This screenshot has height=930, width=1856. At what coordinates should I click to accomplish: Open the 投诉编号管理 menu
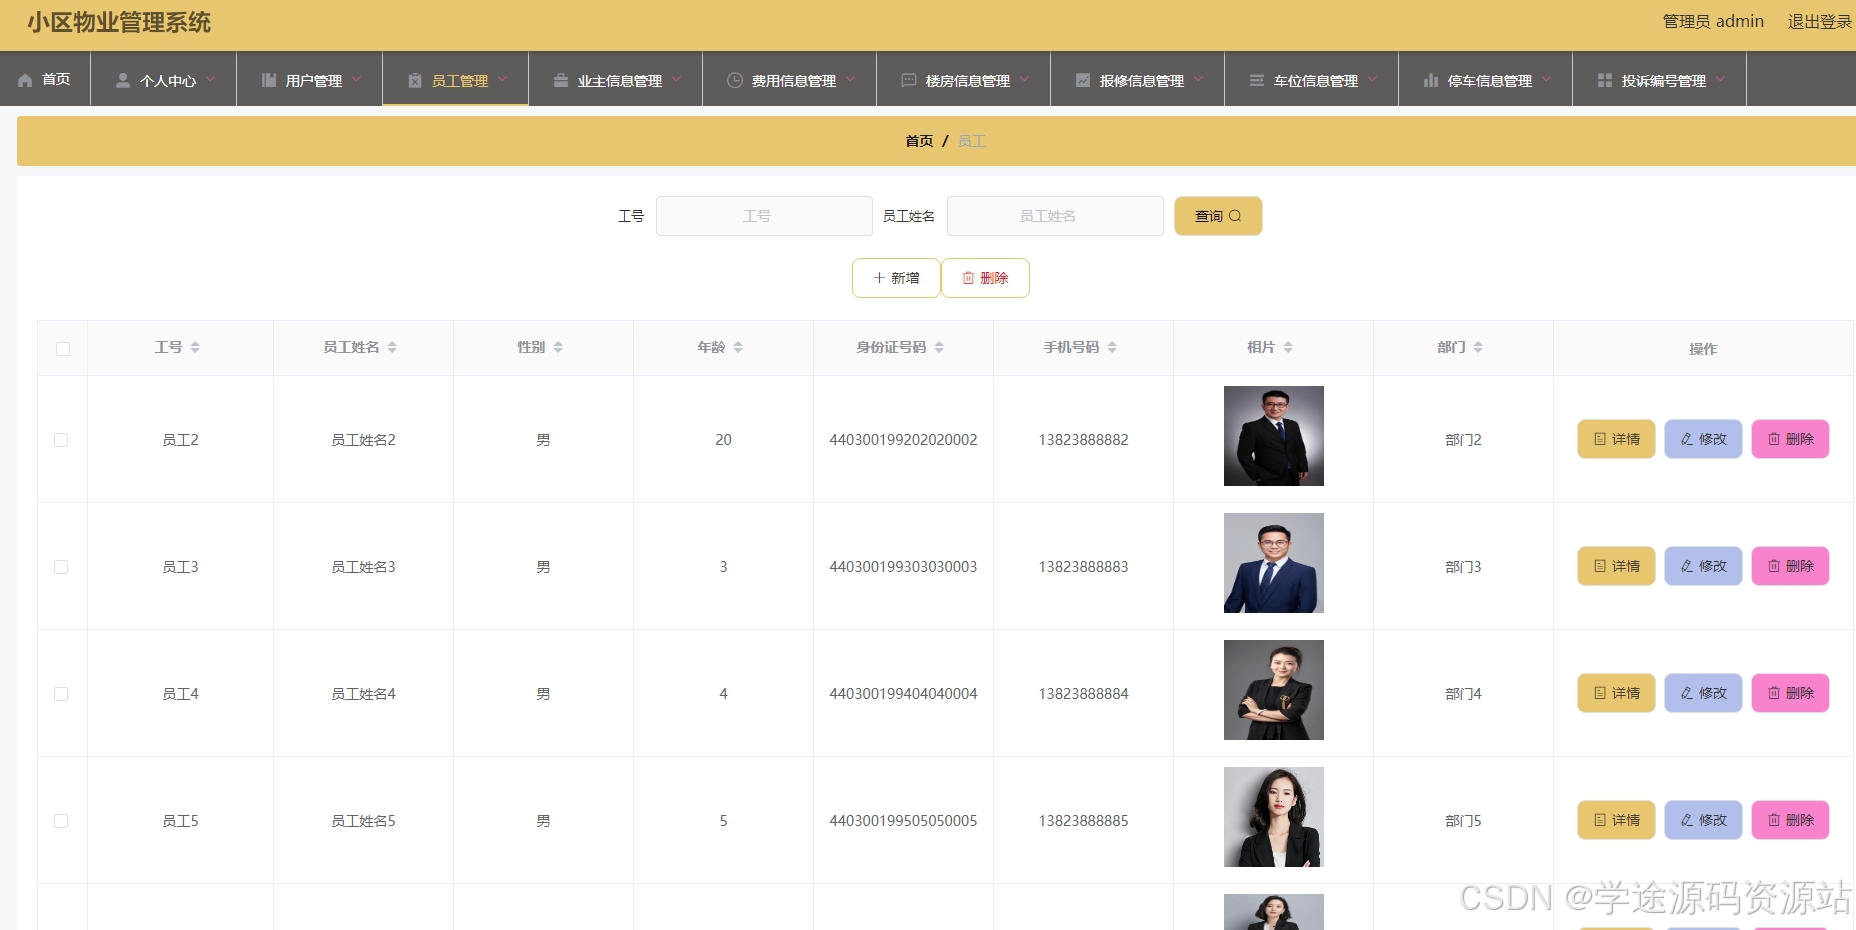pyautogui.click(x=1660, y=79)
